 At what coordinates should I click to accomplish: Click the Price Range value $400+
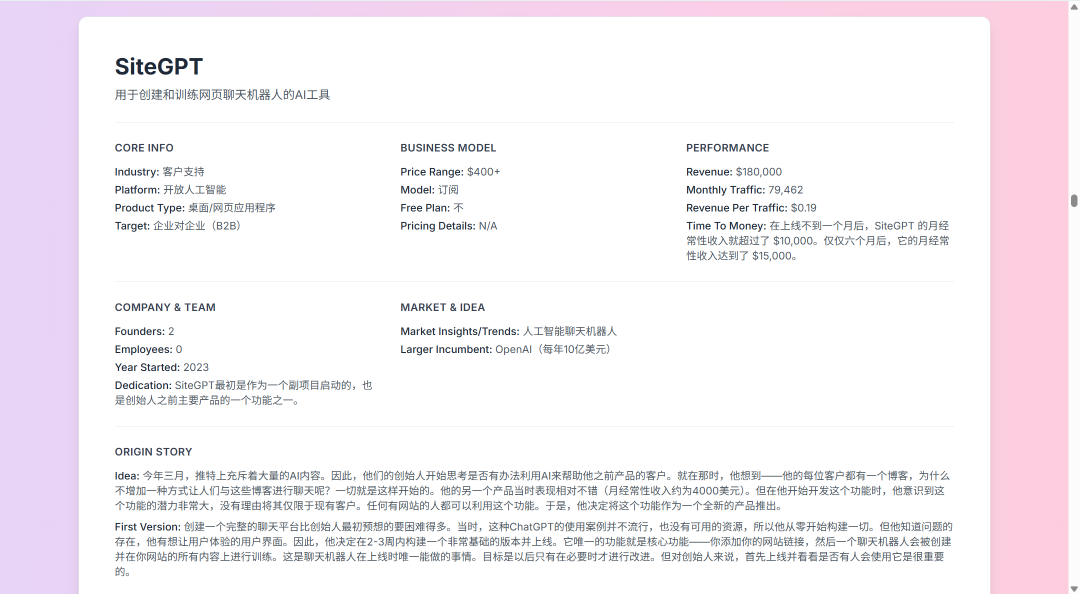point(484,172)
